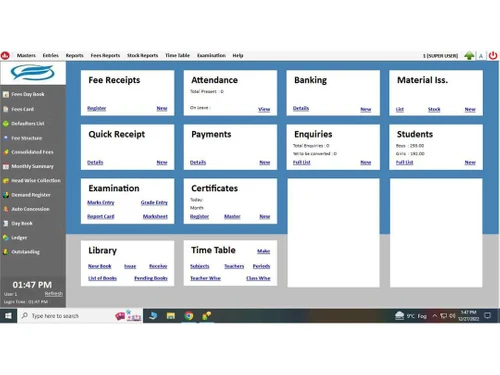Open Marks Entry in Examination card
The width and height of the screenshot is (500, 375).
point(101,202)
